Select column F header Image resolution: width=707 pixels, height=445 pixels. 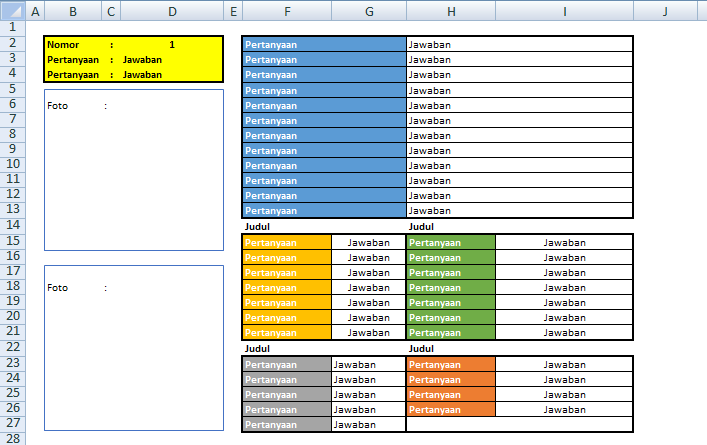[287, 11]
